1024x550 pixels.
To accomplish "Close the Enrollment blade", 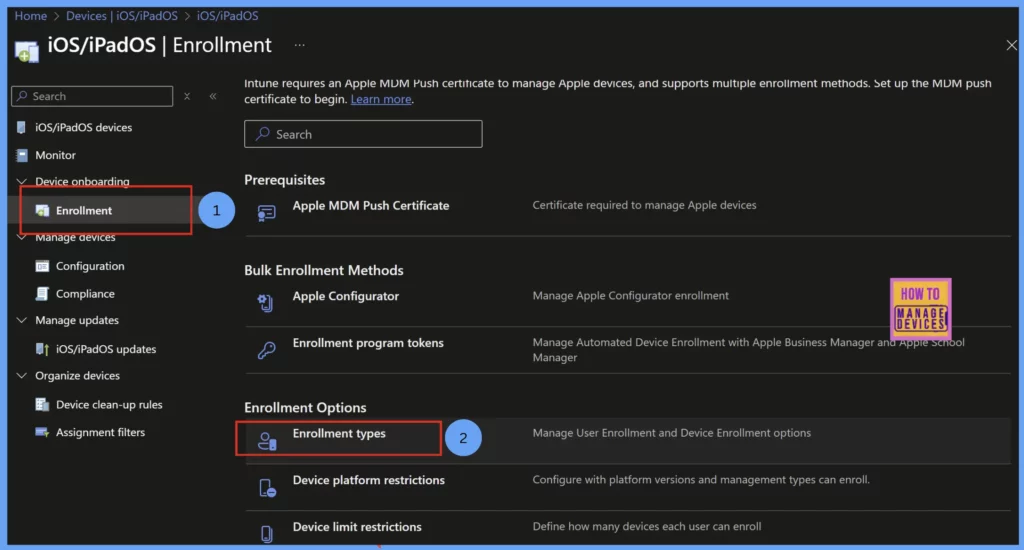I will 1011,45.
